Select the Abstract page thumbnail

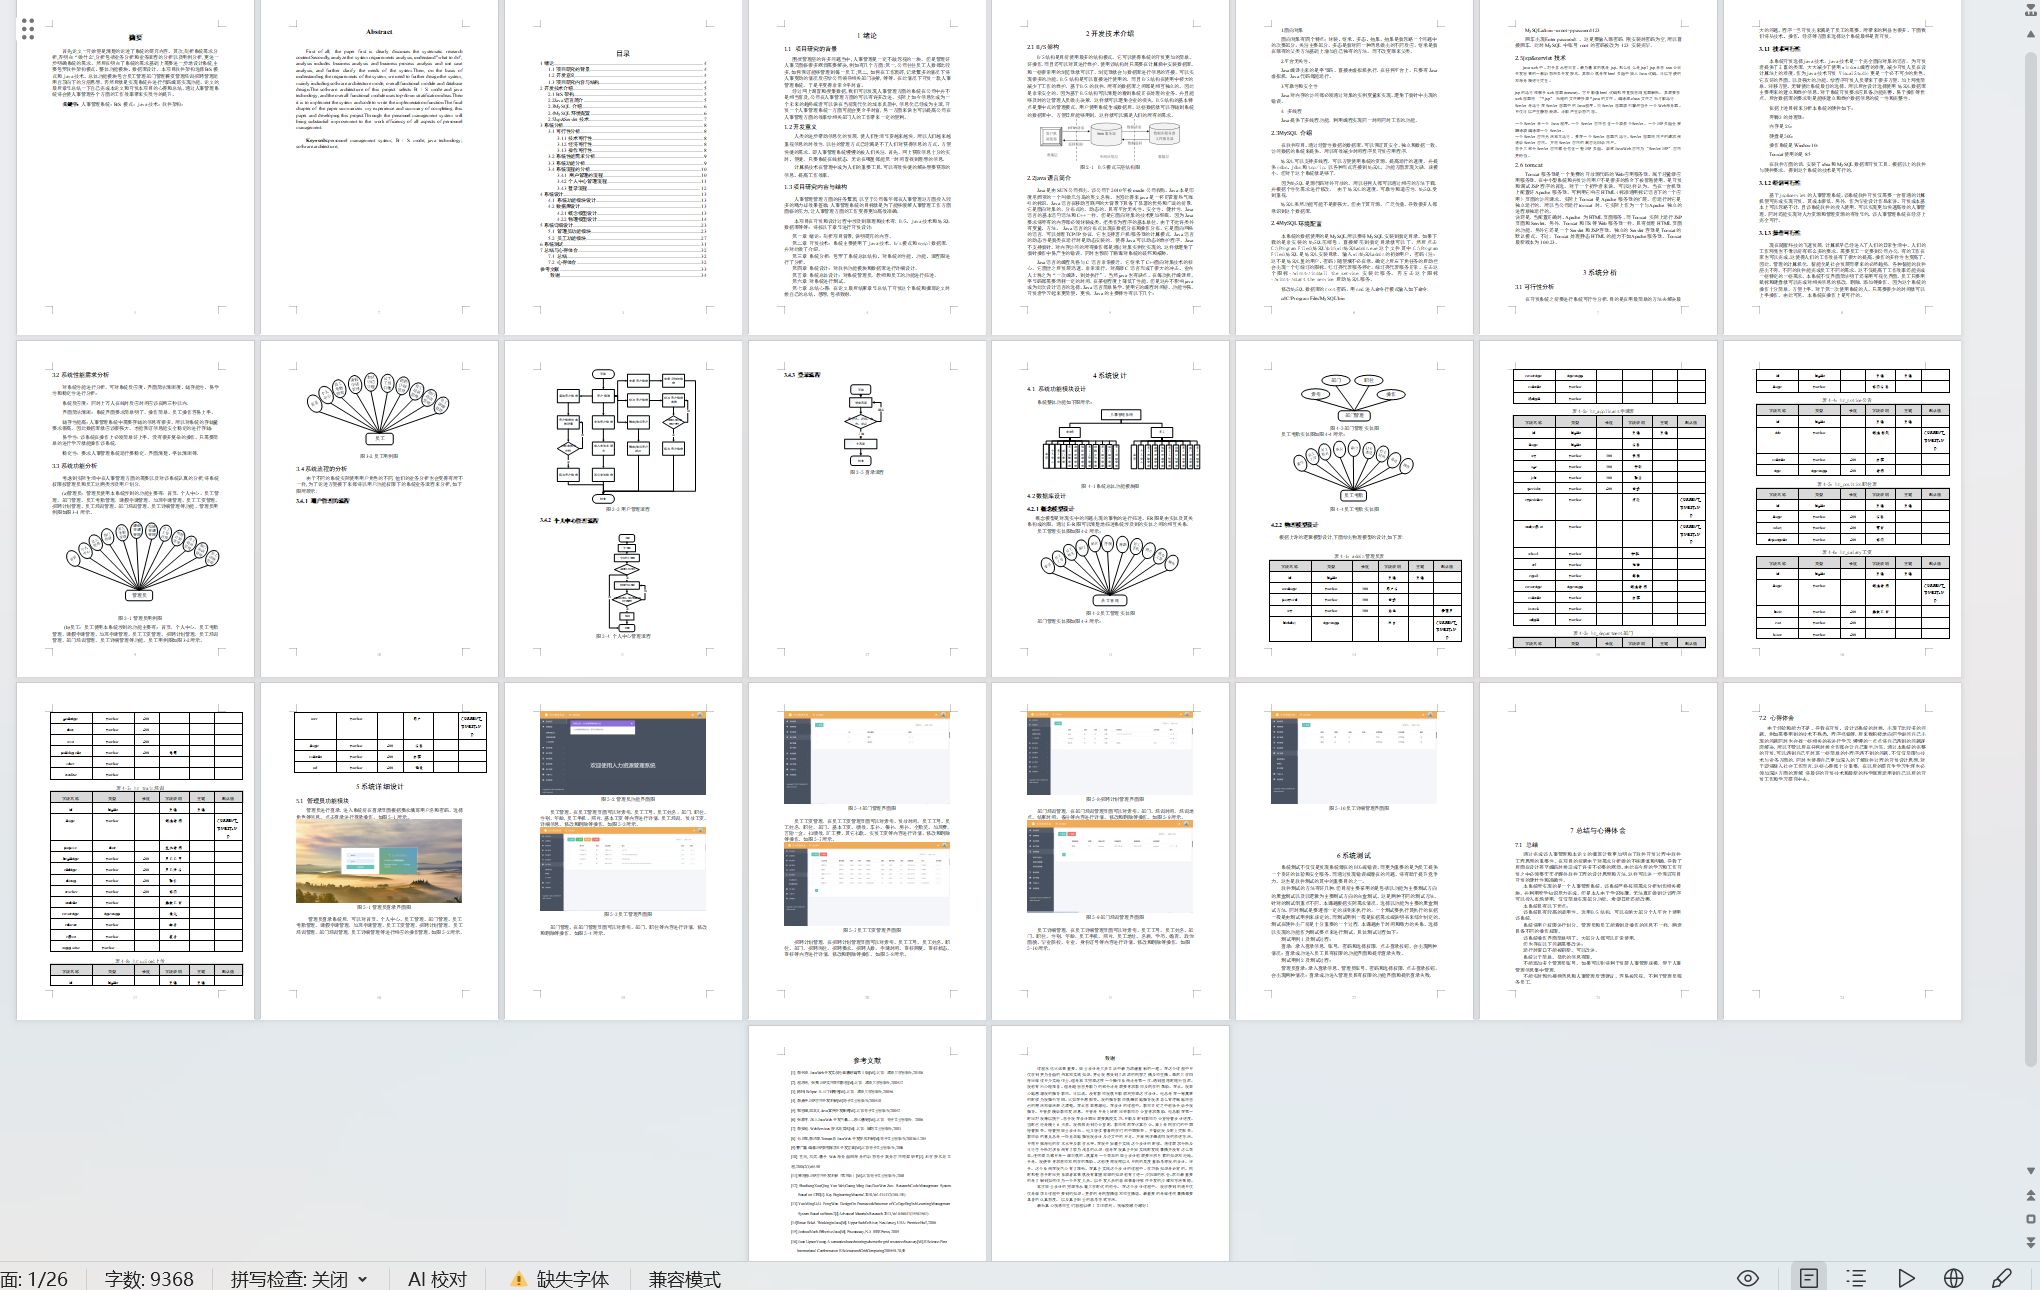point(379,167)
